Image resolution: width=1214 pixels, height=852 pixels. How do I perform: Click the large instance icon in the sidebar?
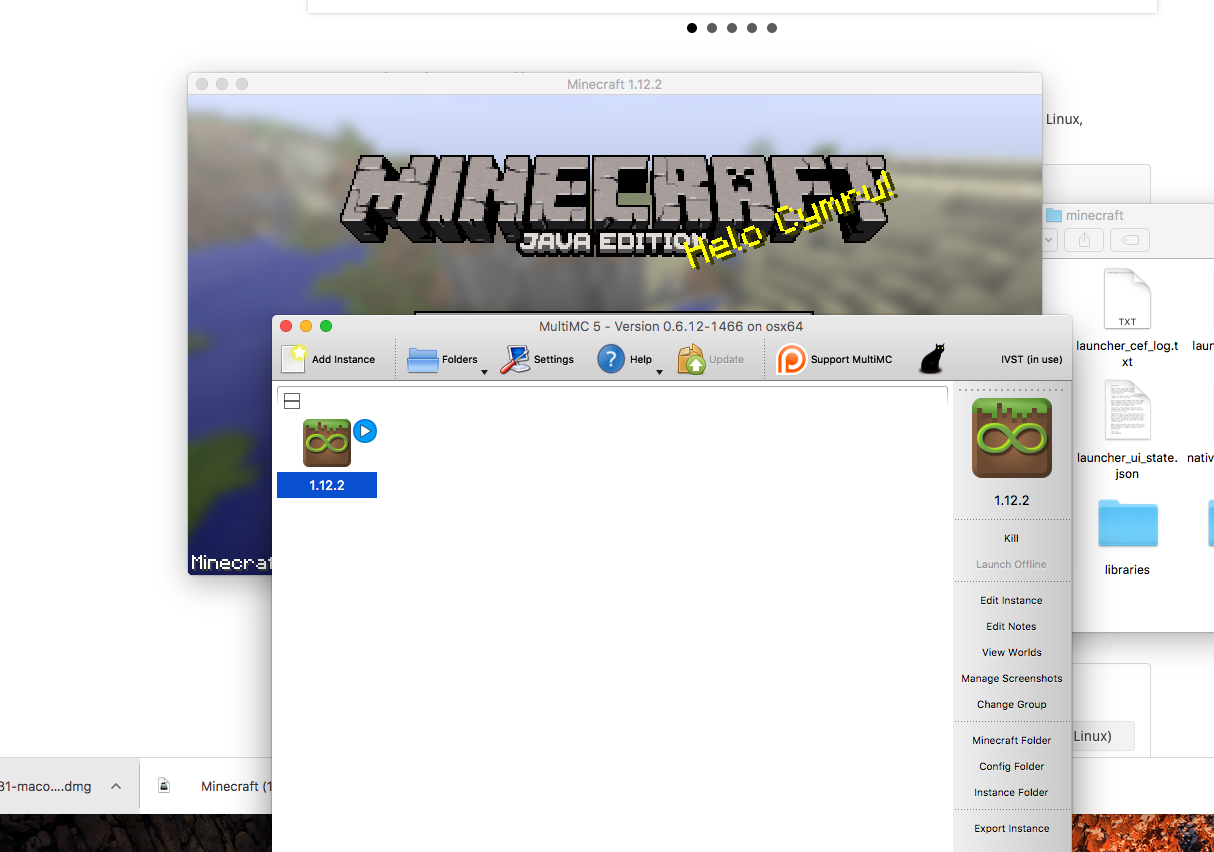1011,438
